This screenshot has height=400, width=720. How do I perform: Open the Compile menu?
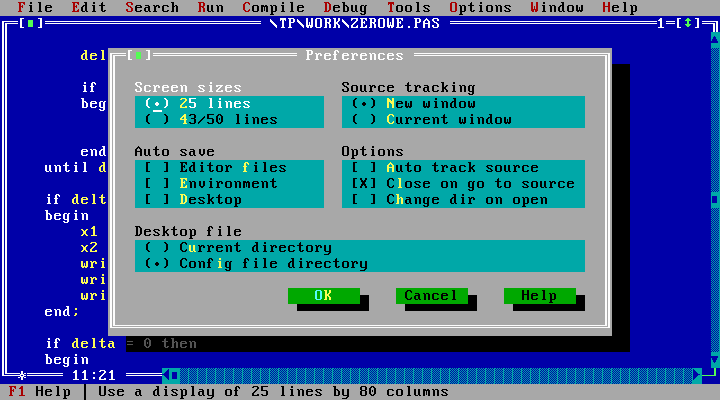tap(245, 7)
